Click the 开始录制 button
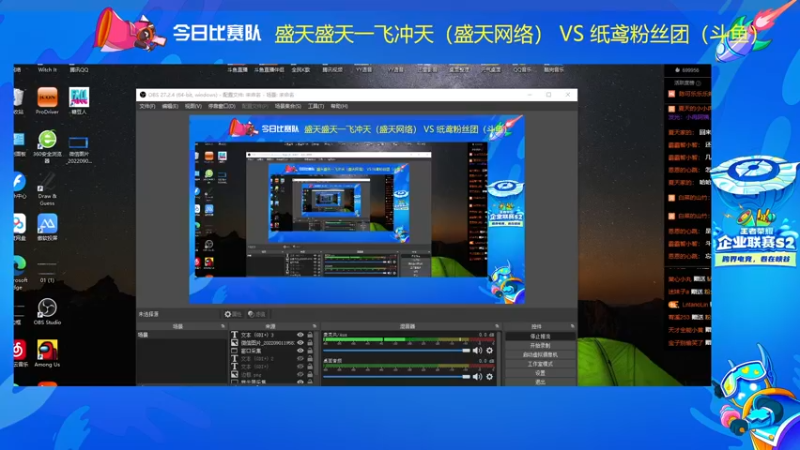Screen dimensions: 800x450 click(x=540, y=345)
